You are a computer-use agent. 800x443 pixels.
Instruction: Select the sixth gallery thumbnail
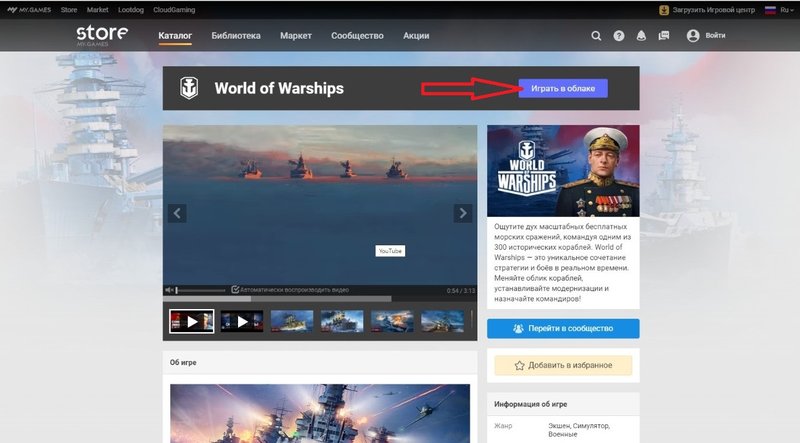[442, 322]
